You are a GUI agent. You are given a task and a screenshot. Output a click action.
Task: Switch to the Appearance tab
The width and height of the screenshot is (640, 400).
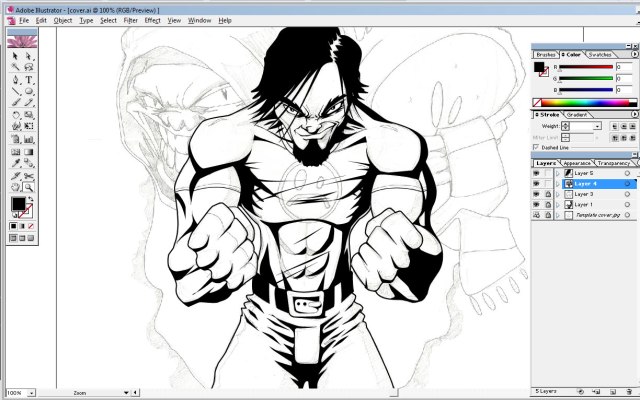pyautogui.click(x=577, y=163)
